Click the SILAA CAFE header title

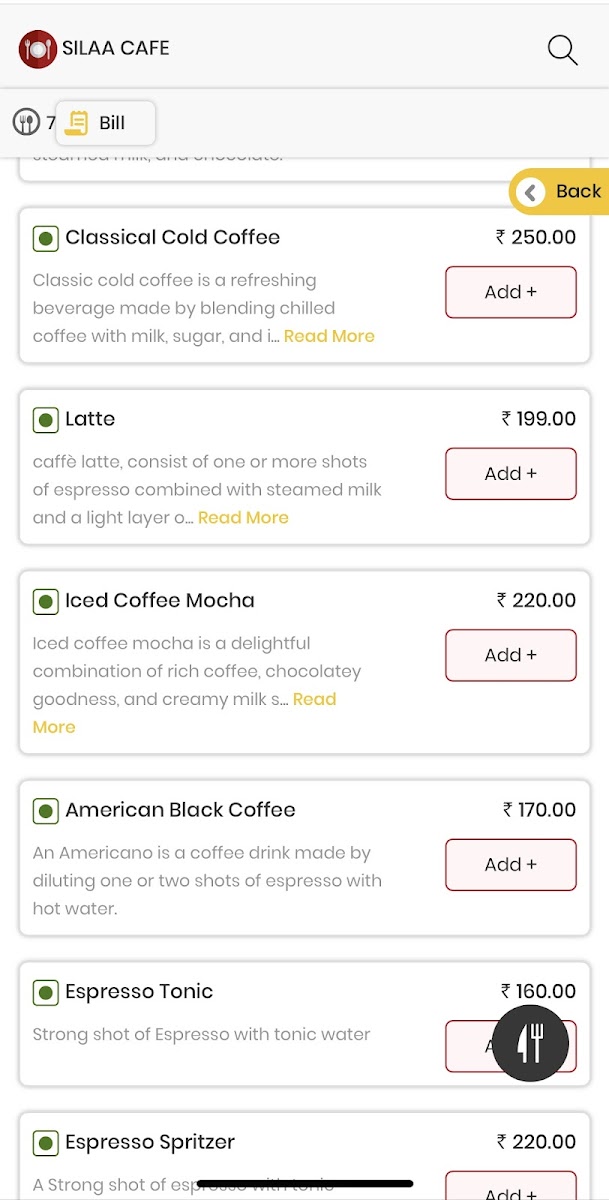(x=116, y=48)
